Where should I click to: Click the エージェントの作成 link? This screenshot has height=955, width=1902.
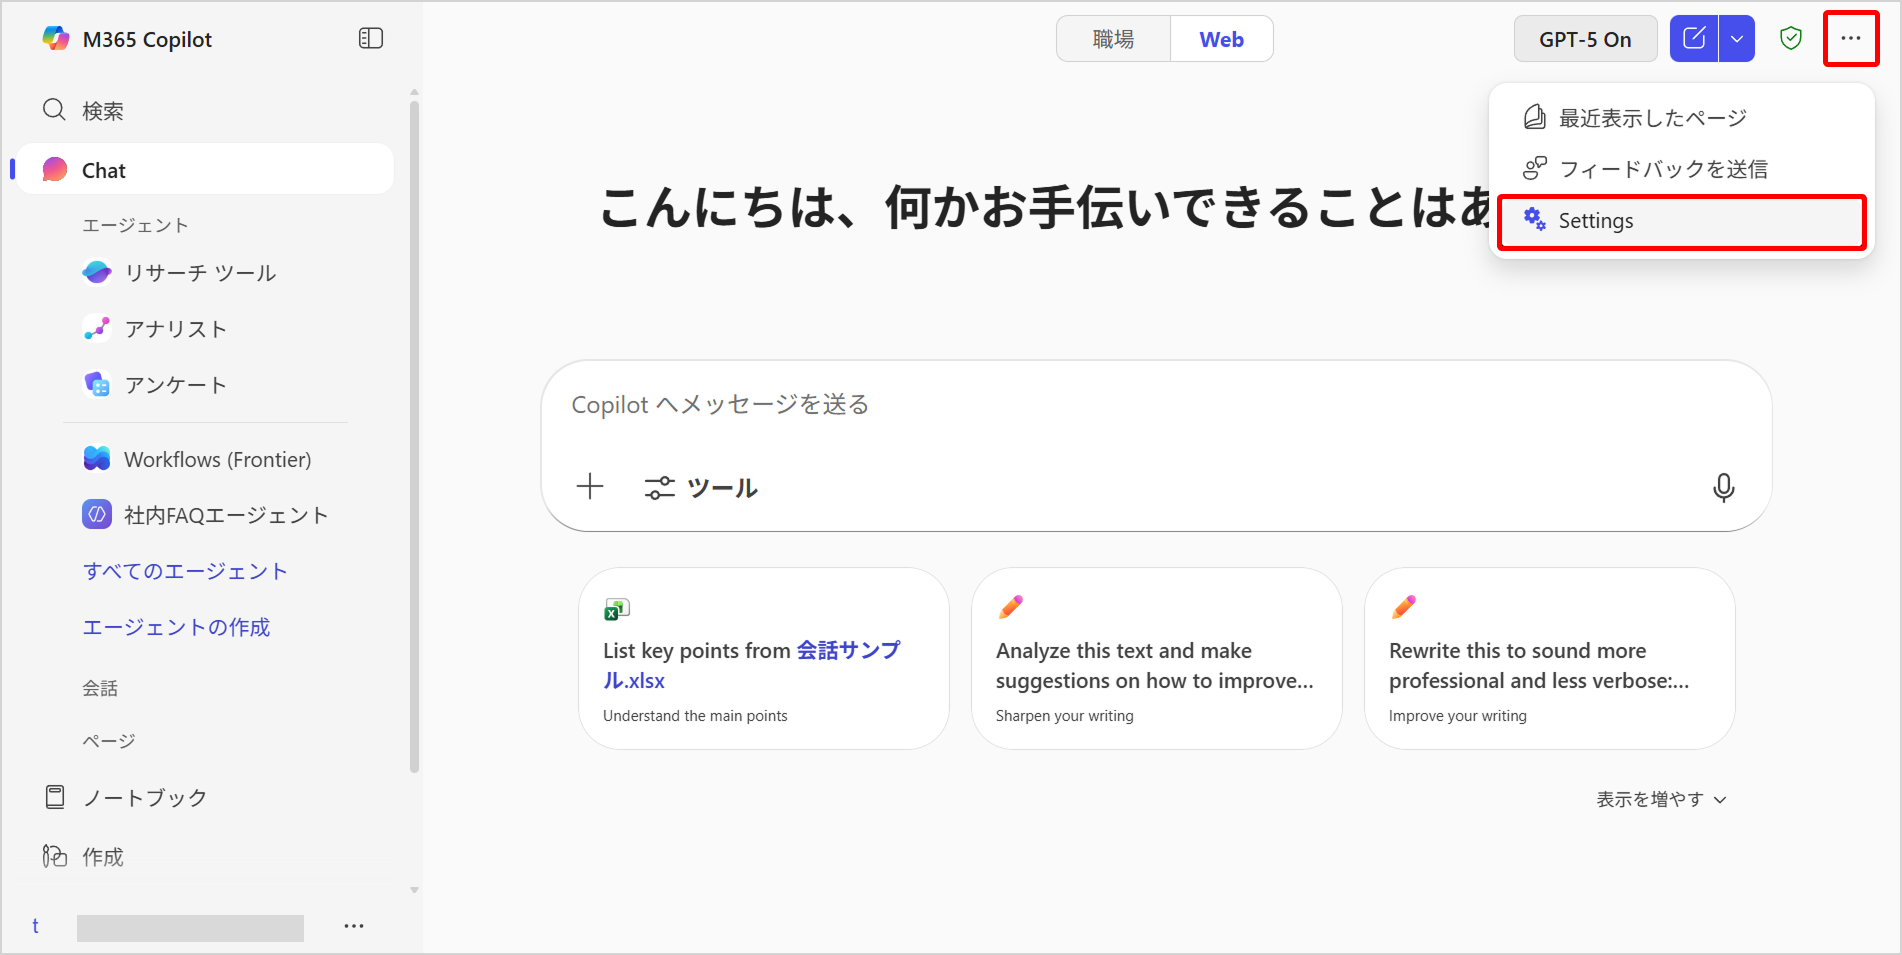[x=176, y=627]
